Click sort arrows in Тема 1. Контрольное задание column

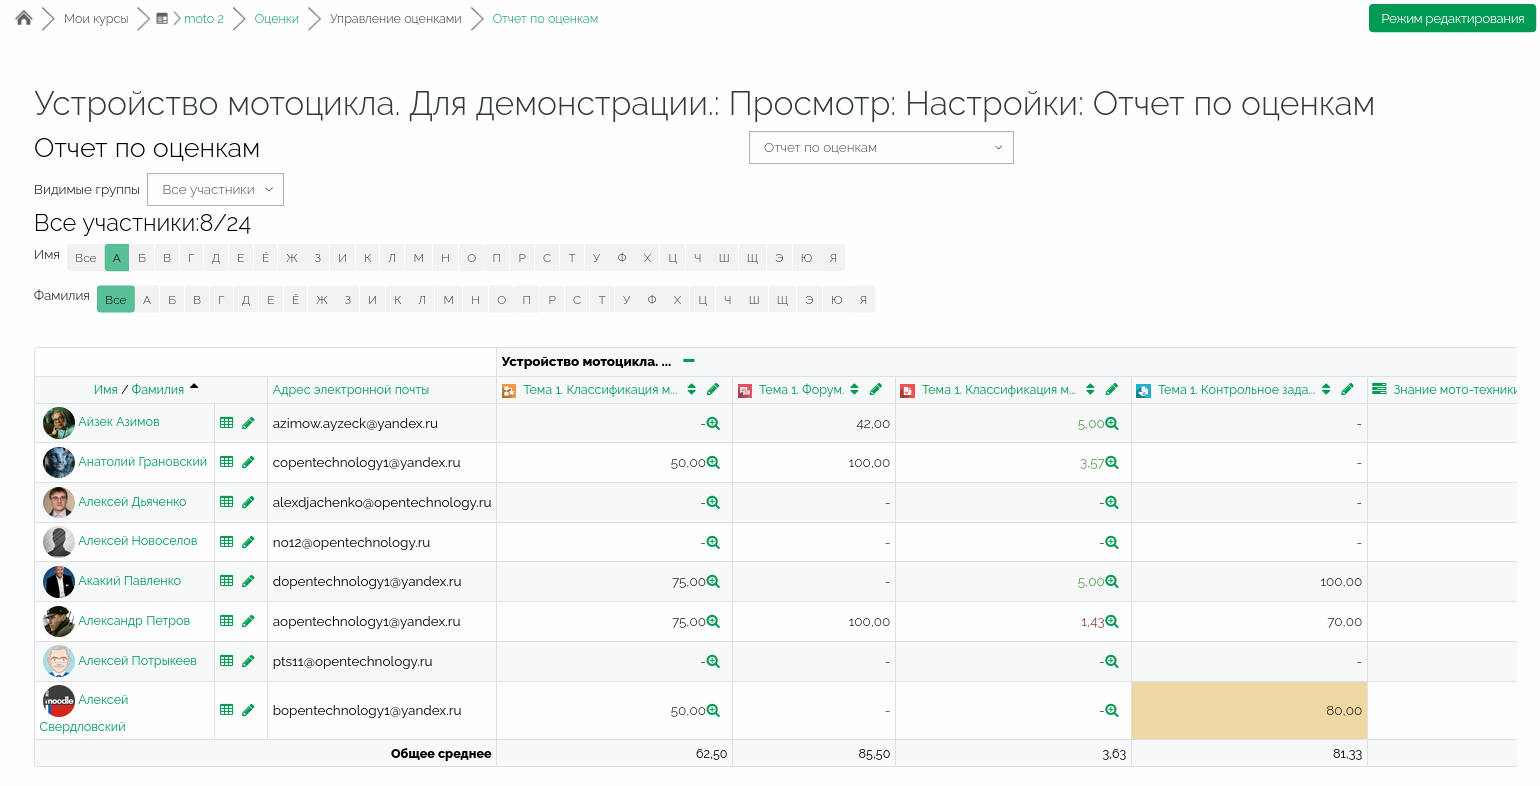pyautogui.click(x=1326, y=389)
